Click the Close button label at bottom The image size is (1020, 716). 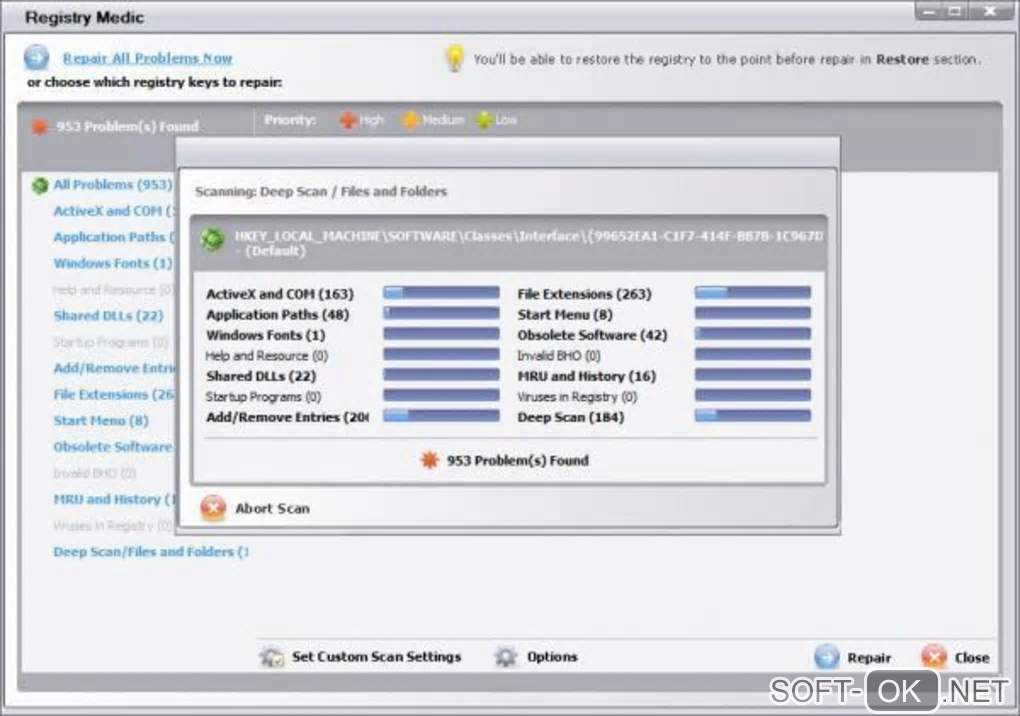pyautogui.click(x=972, y=658)
